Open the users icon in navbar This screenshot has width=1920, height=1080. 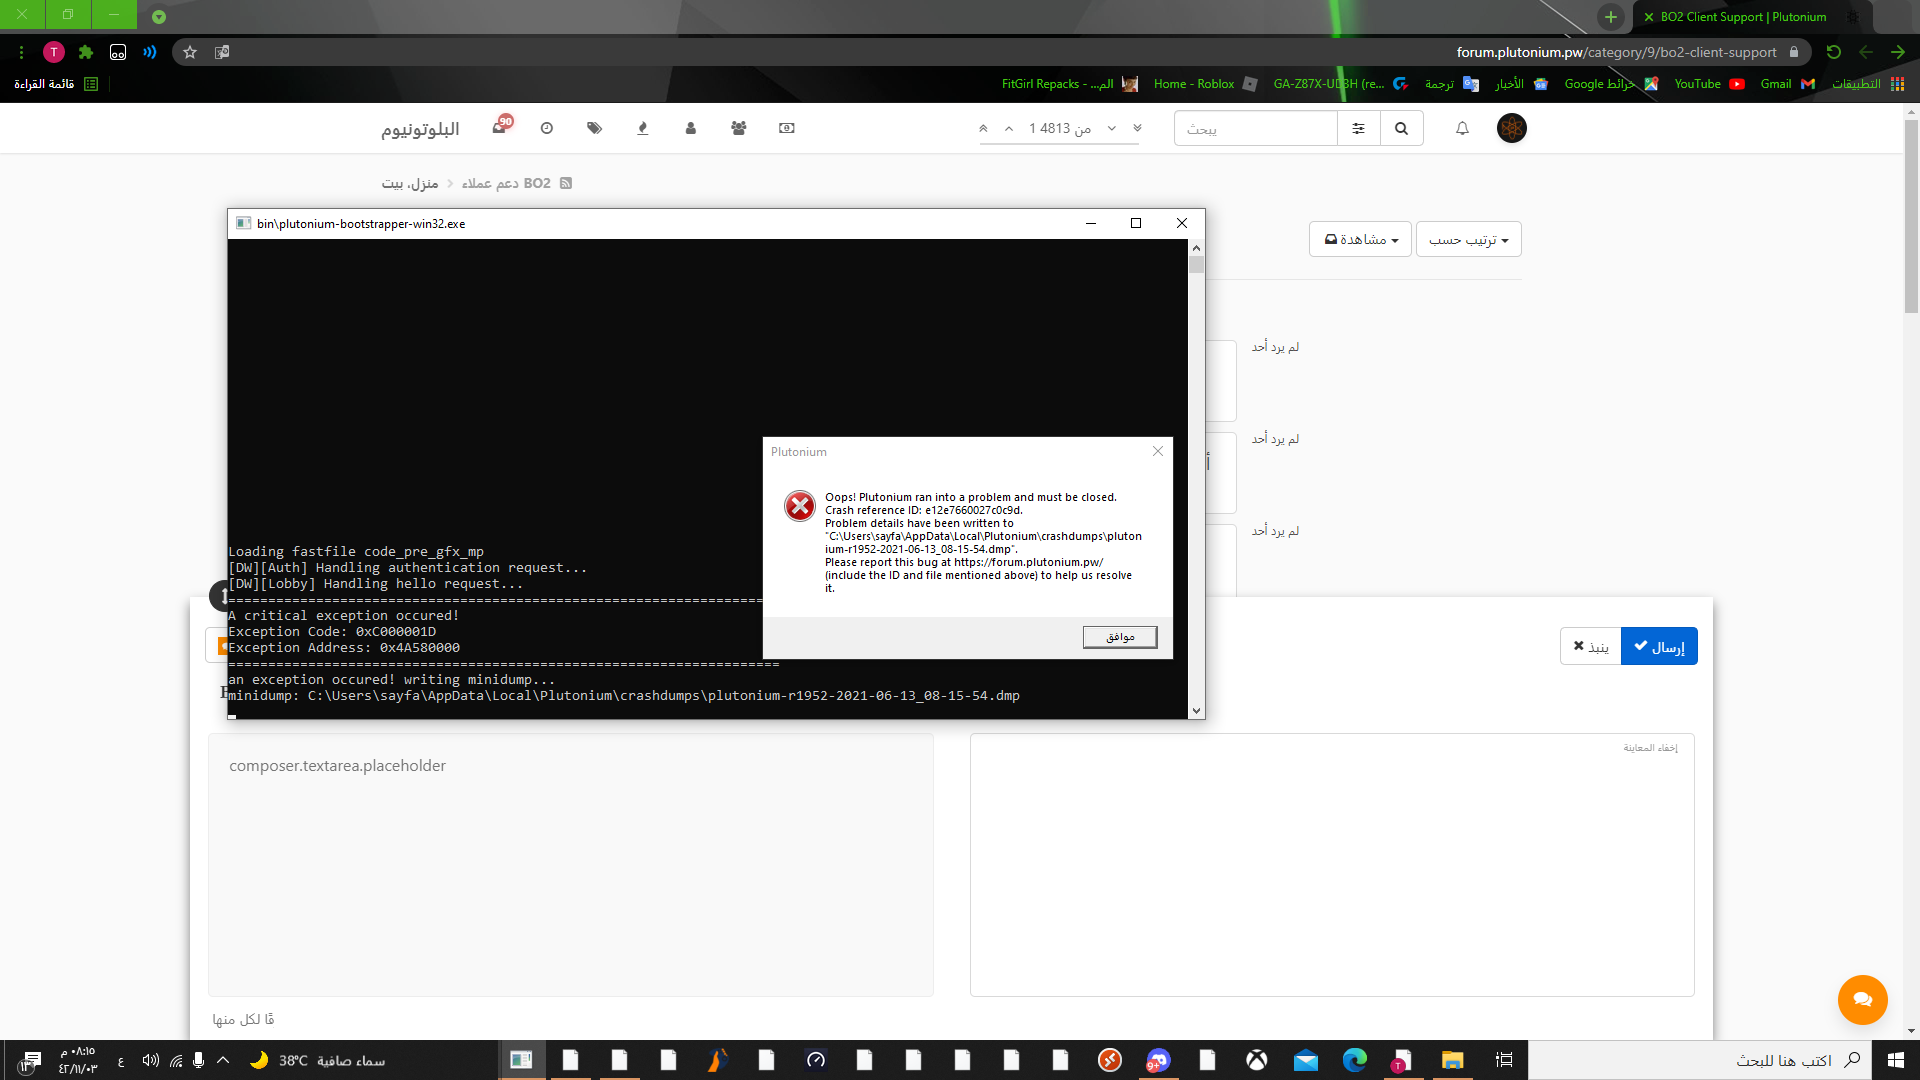tap(691, 128)
